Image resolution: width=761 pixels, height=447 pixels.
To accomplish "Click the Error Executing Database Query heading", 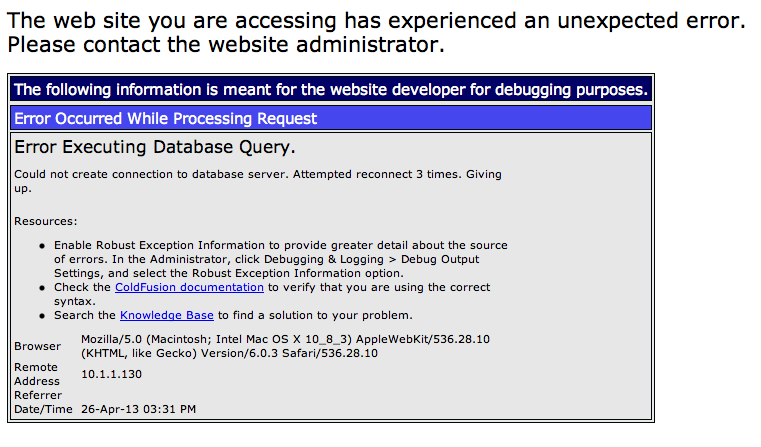I will click(155, 147).
